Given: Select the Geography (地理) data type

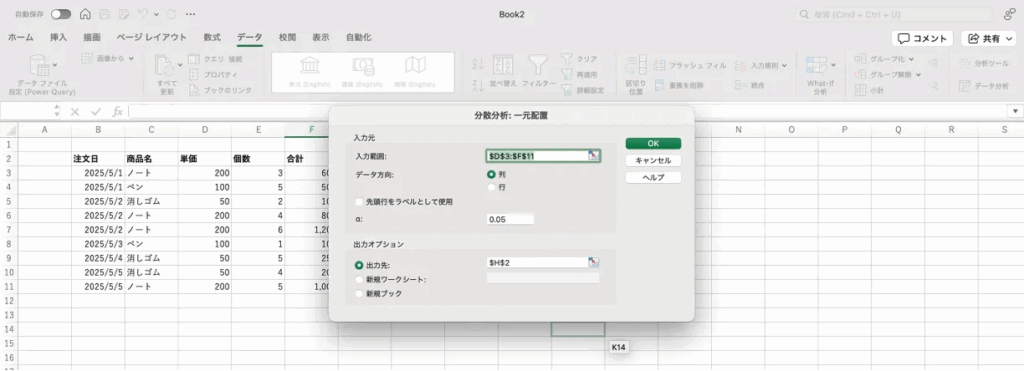Looking at the screenshot, I should (415, 71).
